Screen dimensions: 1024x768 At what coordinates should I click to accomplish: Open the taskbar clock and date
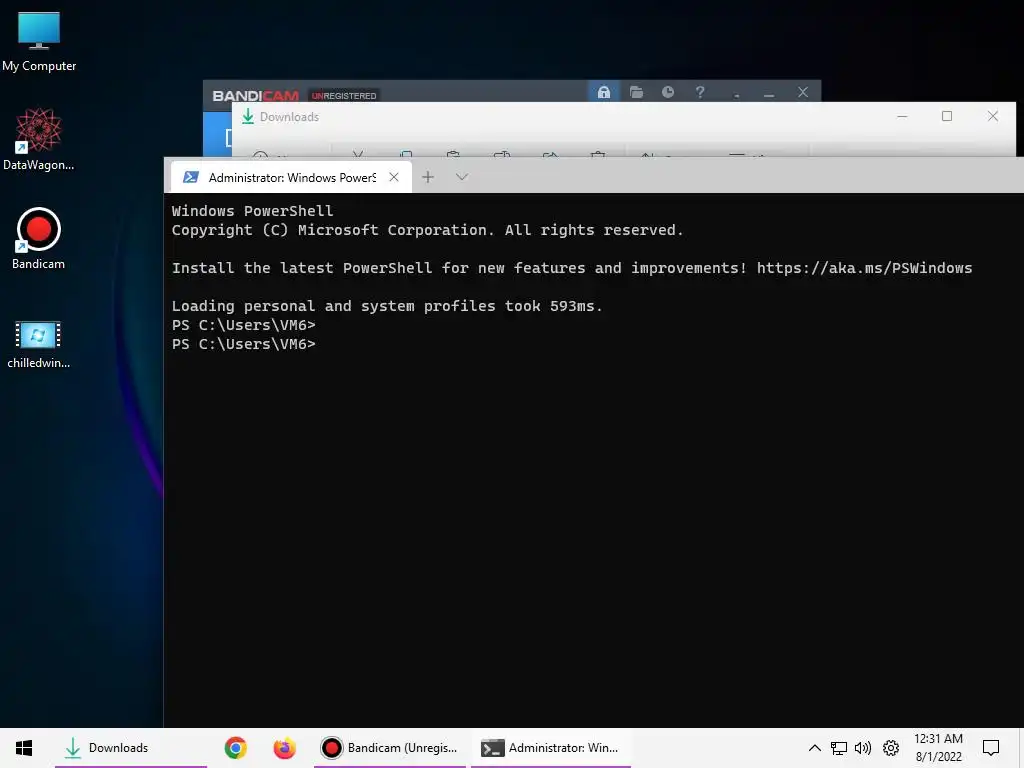938,748
